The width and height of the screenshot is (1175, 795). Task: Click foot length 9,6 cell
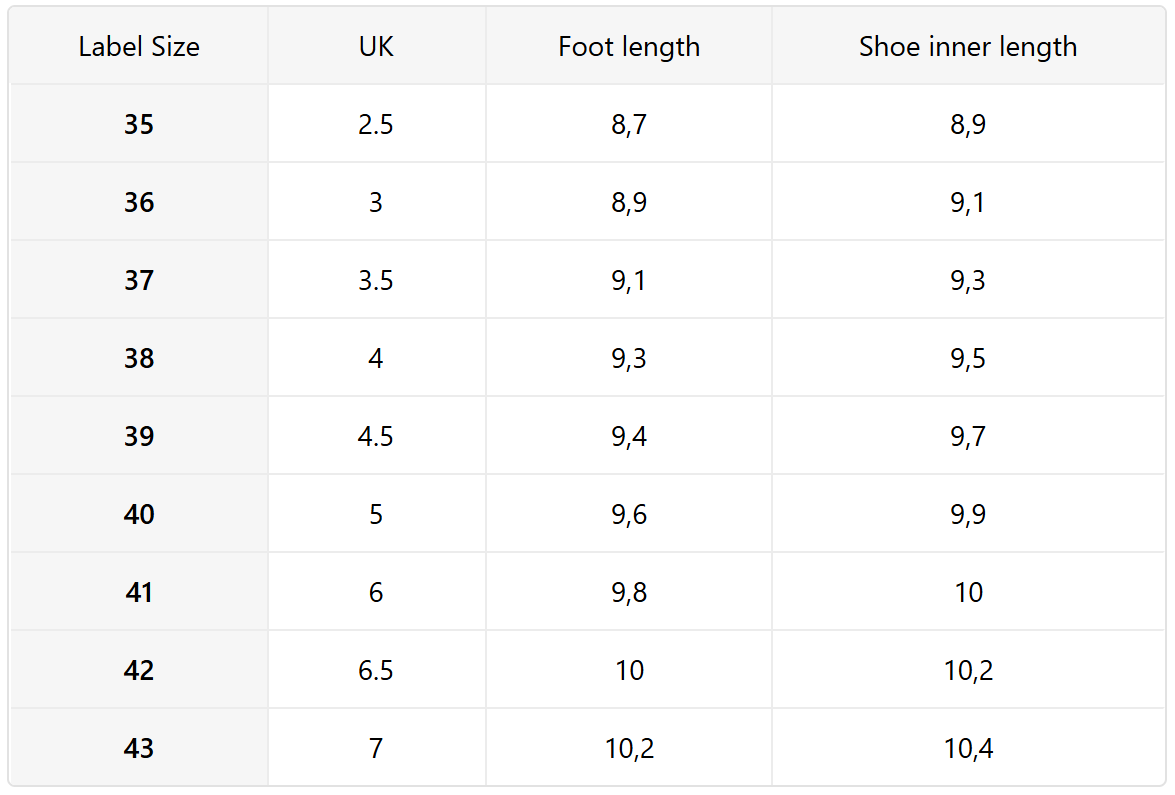629,515
